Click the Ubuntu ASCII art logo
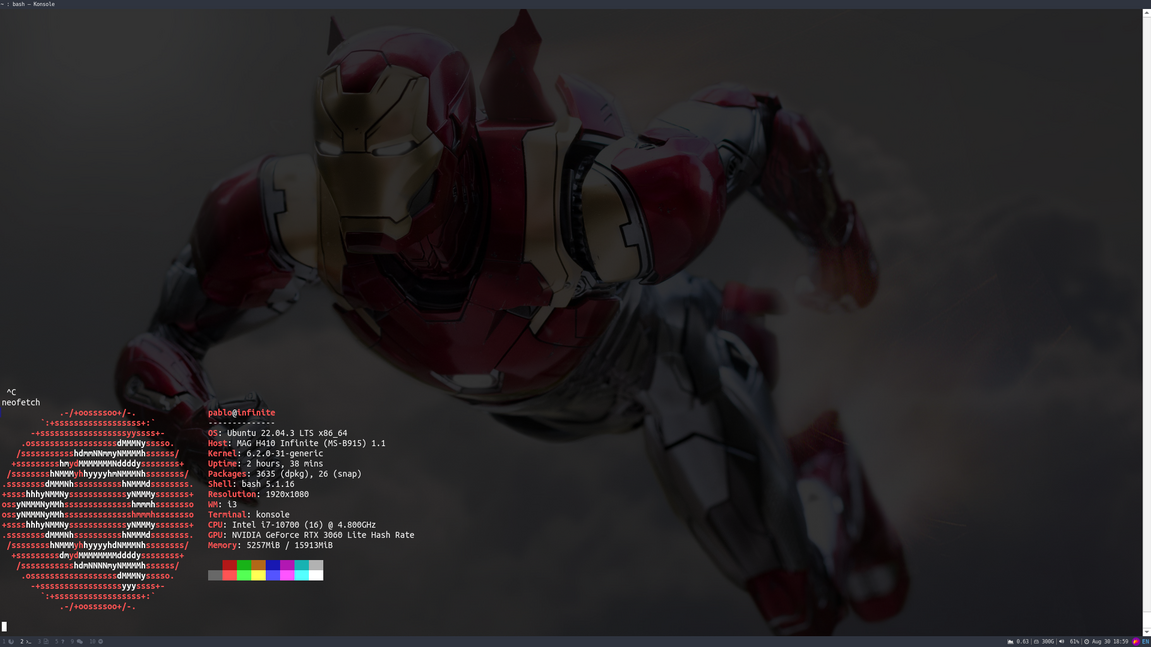This screenshot has width=1151, height=647. pyautogui.click(x=98, y=510)
